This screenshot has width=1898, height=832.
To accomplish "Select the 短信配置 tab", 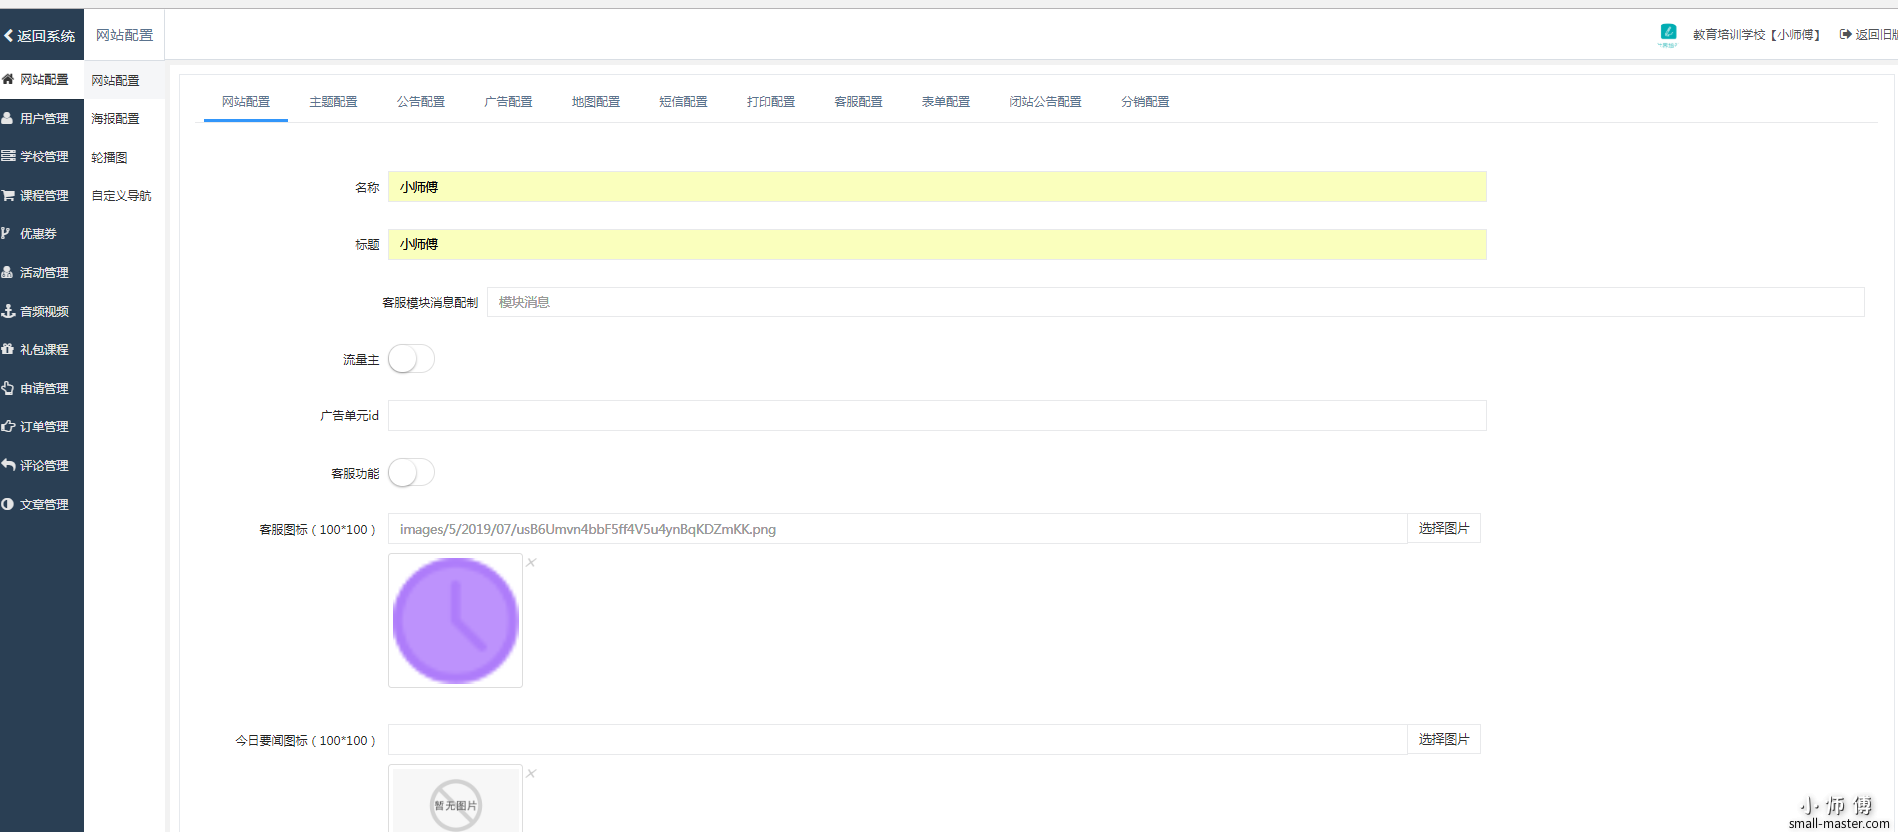I will 683,102.
